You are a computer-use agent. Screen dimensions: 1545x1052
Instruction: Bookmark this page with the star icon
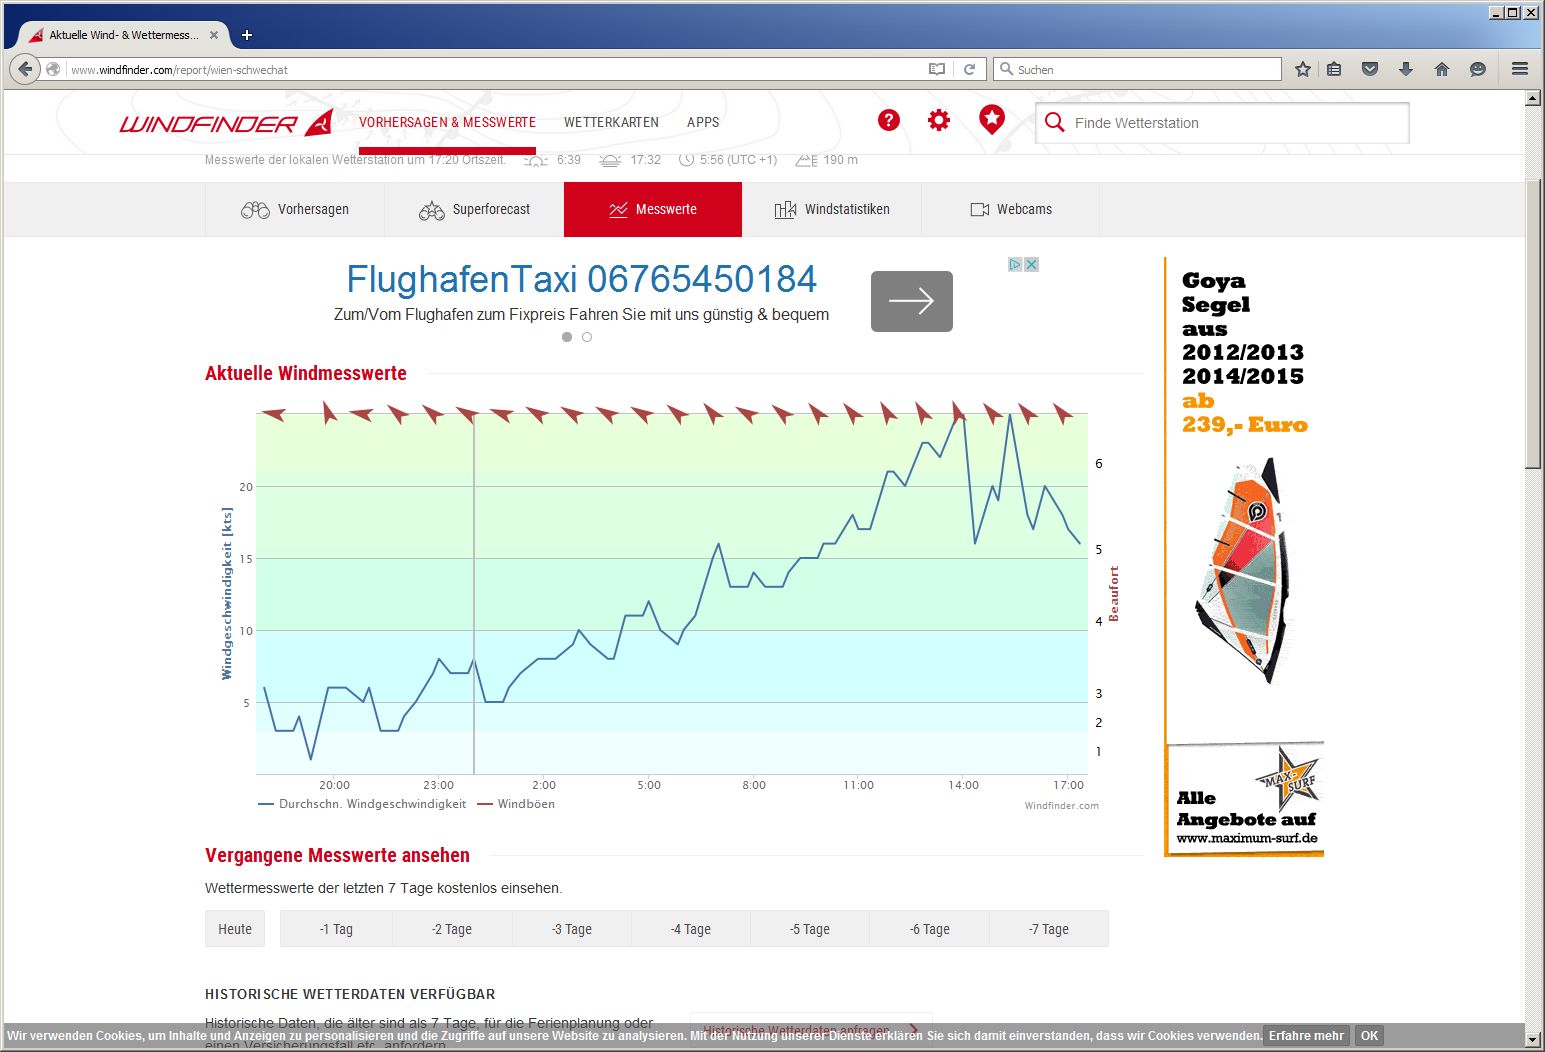(1302, 69)
